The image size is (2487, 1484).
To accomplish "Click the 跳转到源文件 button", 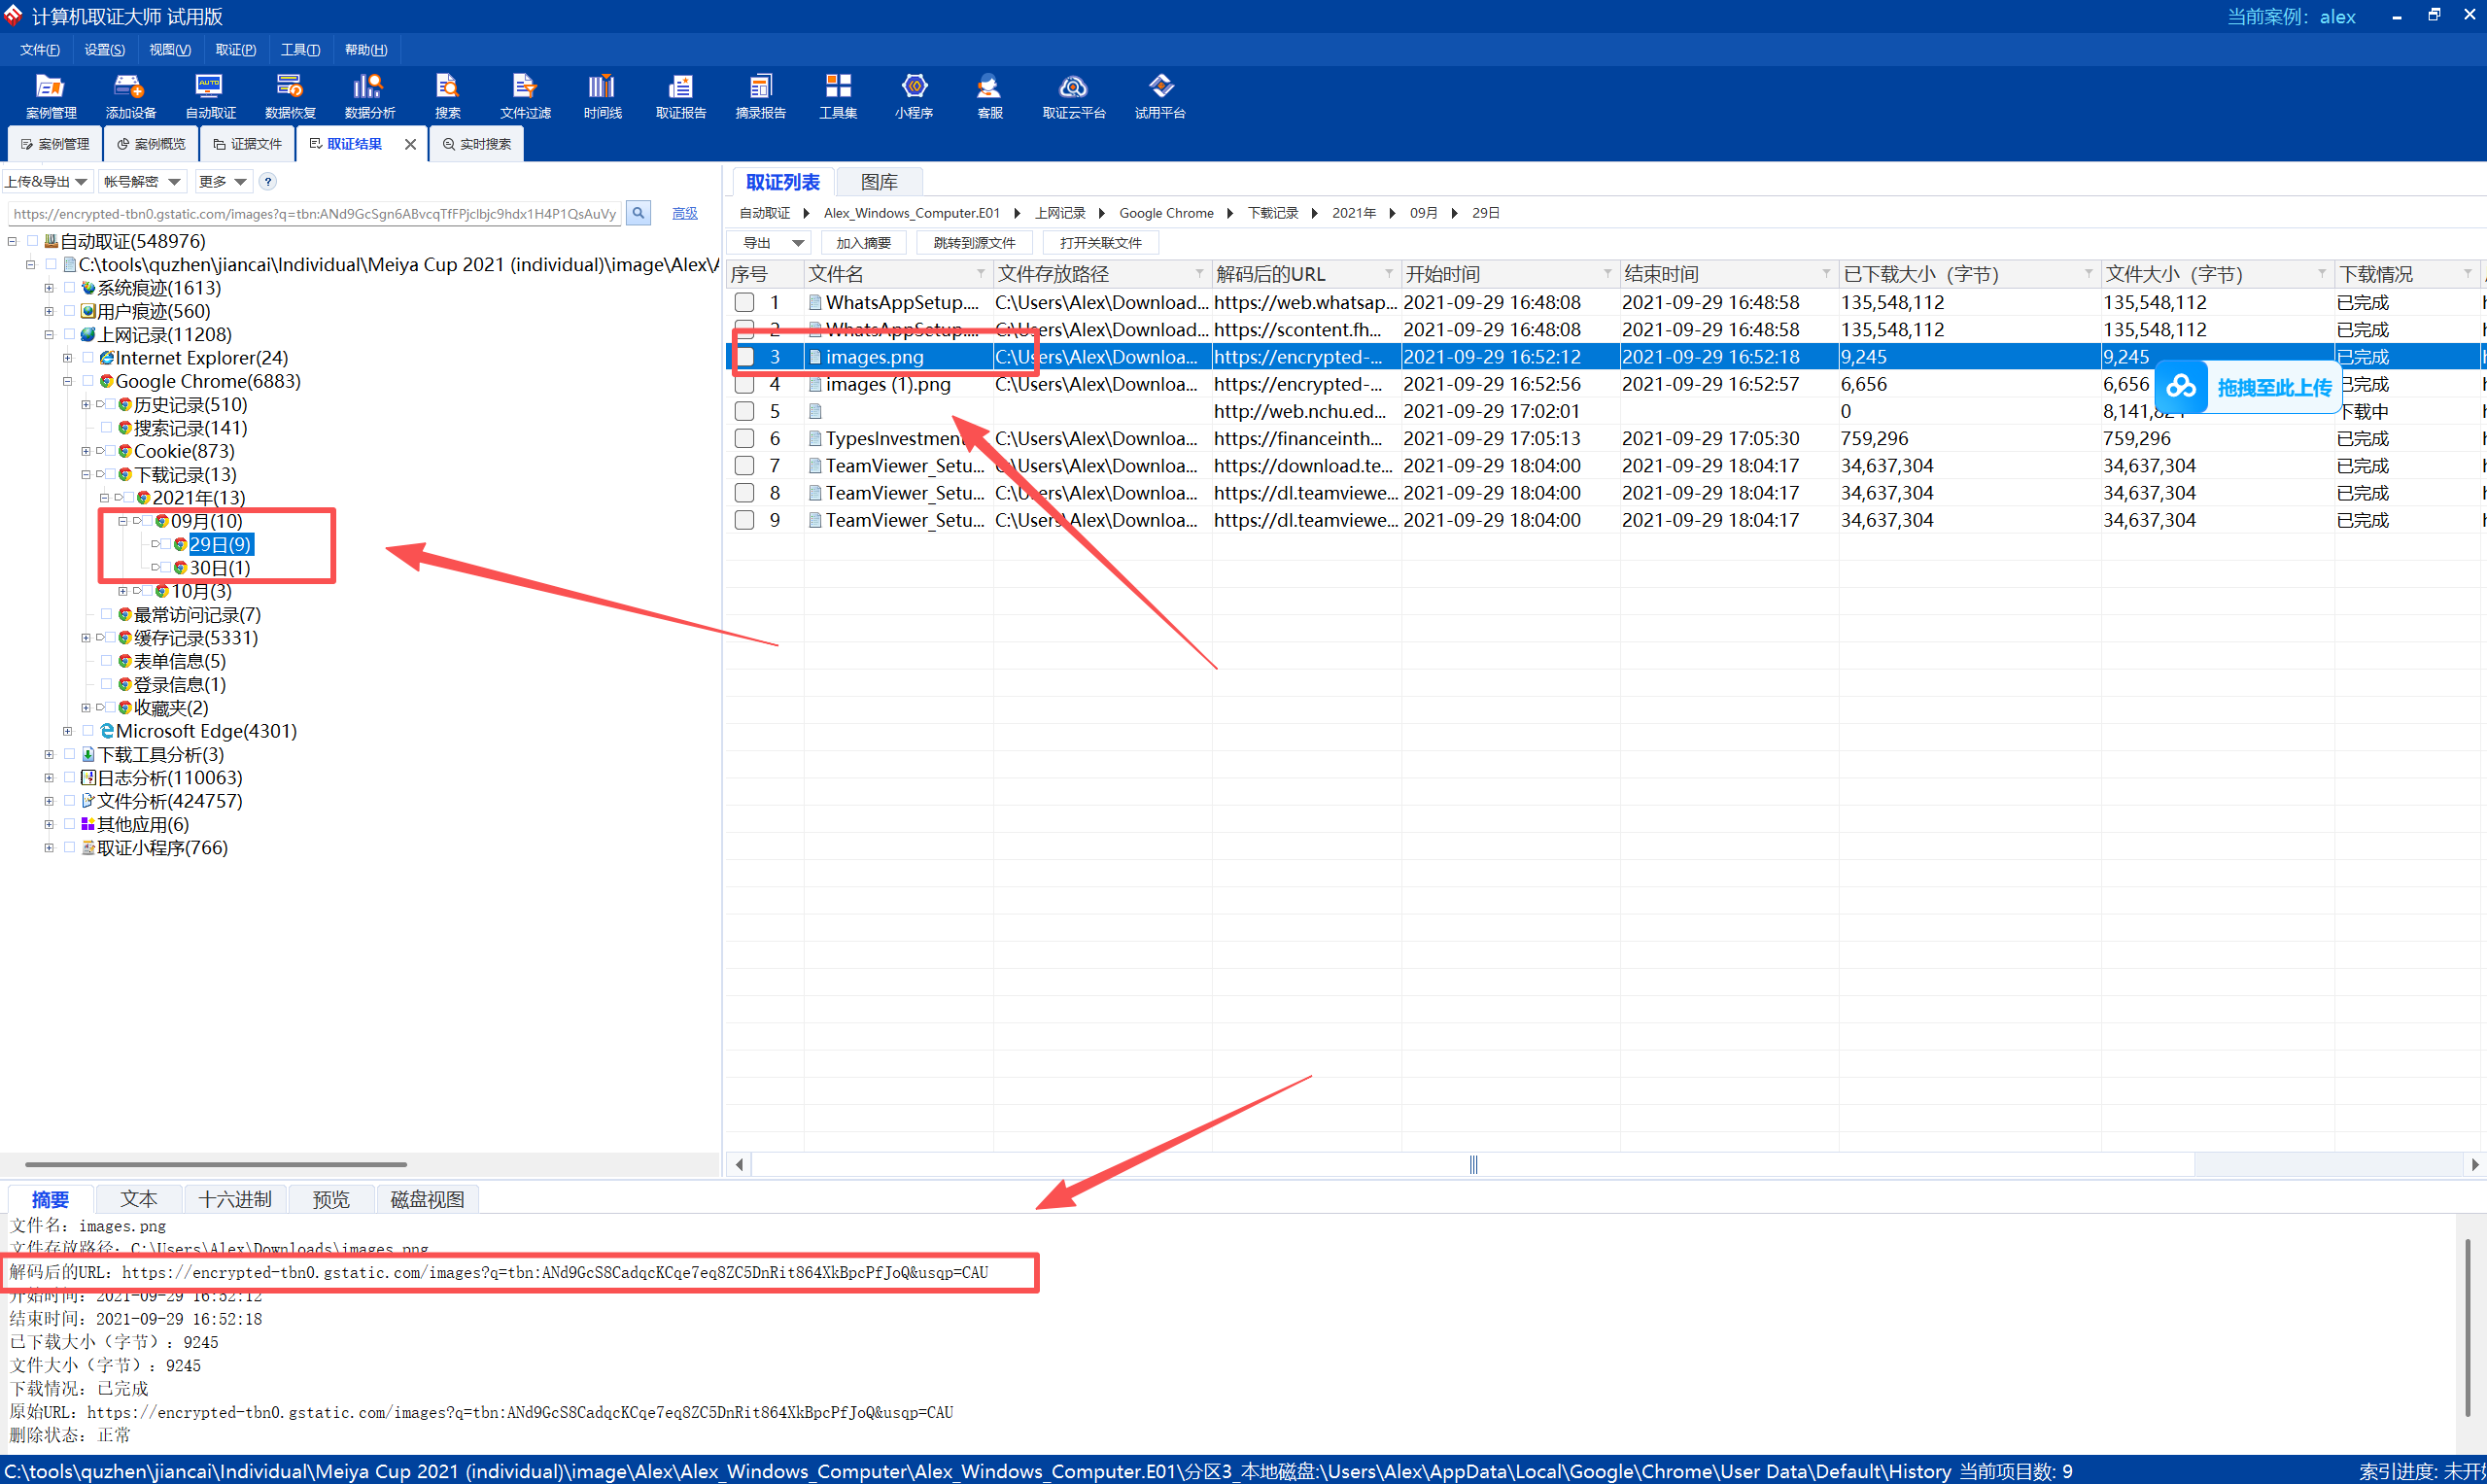I will 974,243.
